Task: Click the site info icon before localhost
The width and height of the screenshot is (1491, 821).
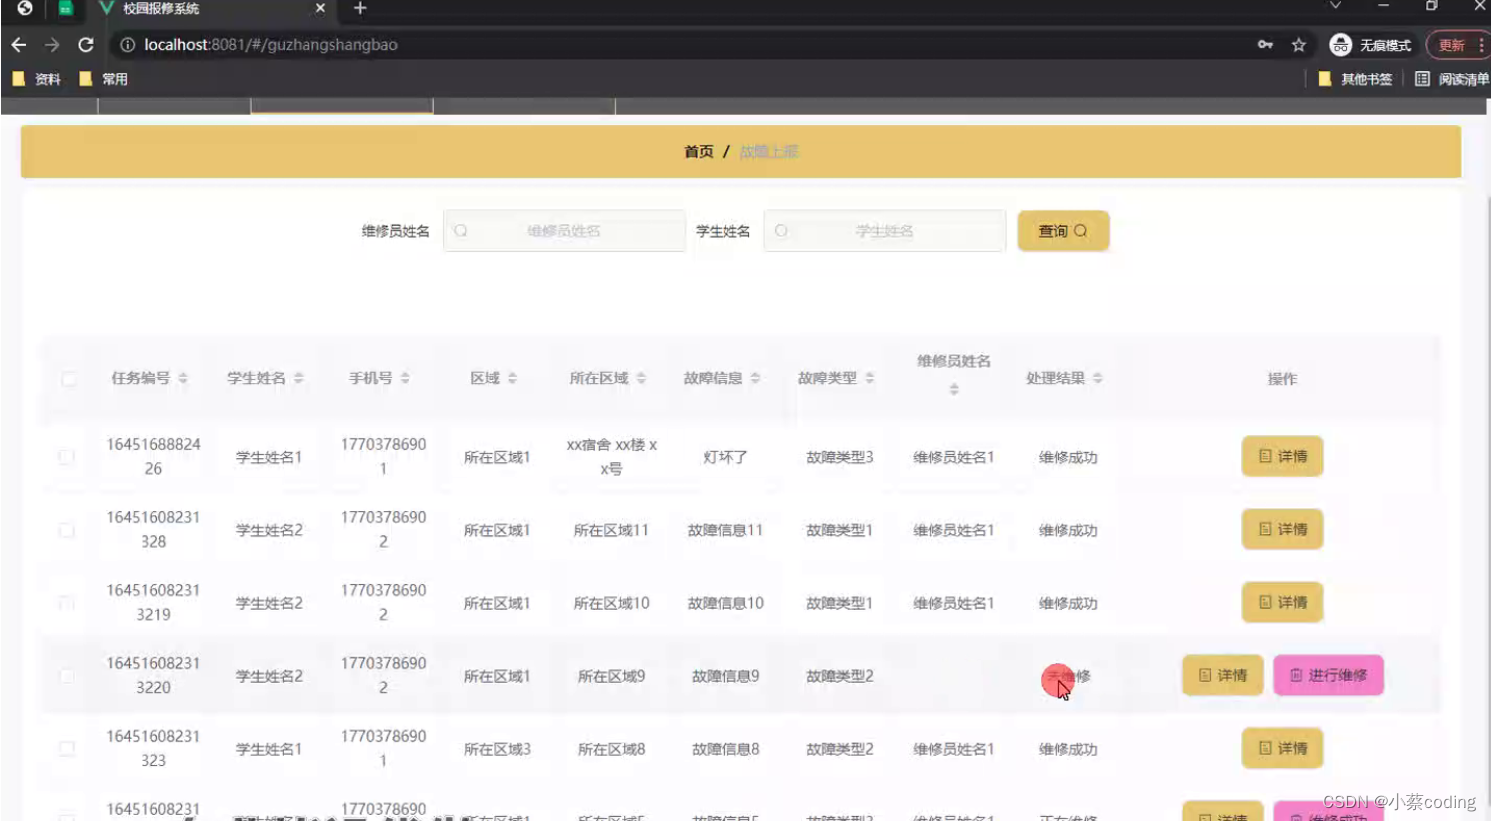Action: (129, 44)
